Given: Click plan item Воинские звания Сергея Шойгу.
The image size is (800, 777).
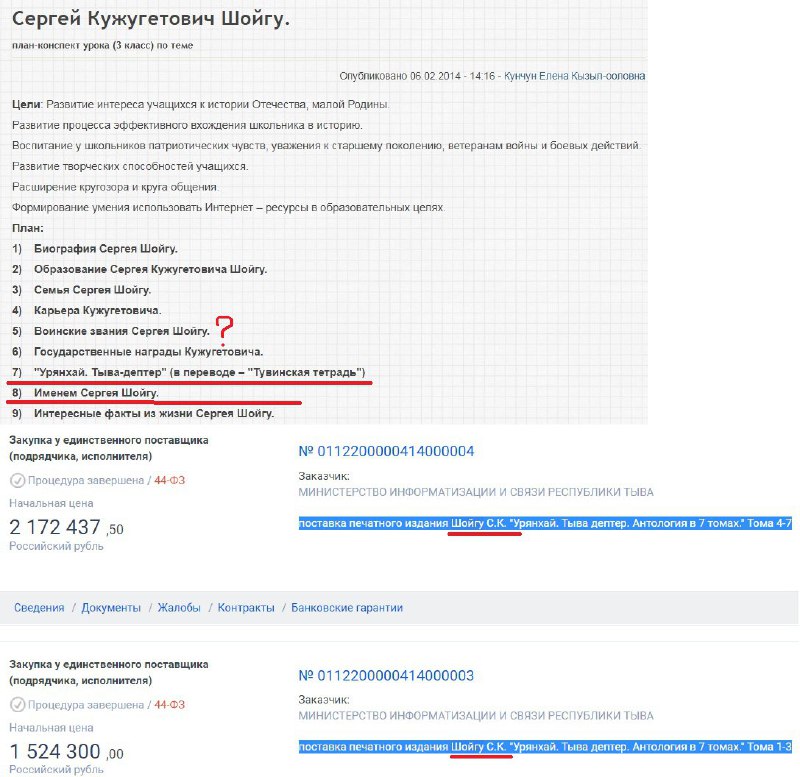Looking at the screenshot, I should point(122,331).
